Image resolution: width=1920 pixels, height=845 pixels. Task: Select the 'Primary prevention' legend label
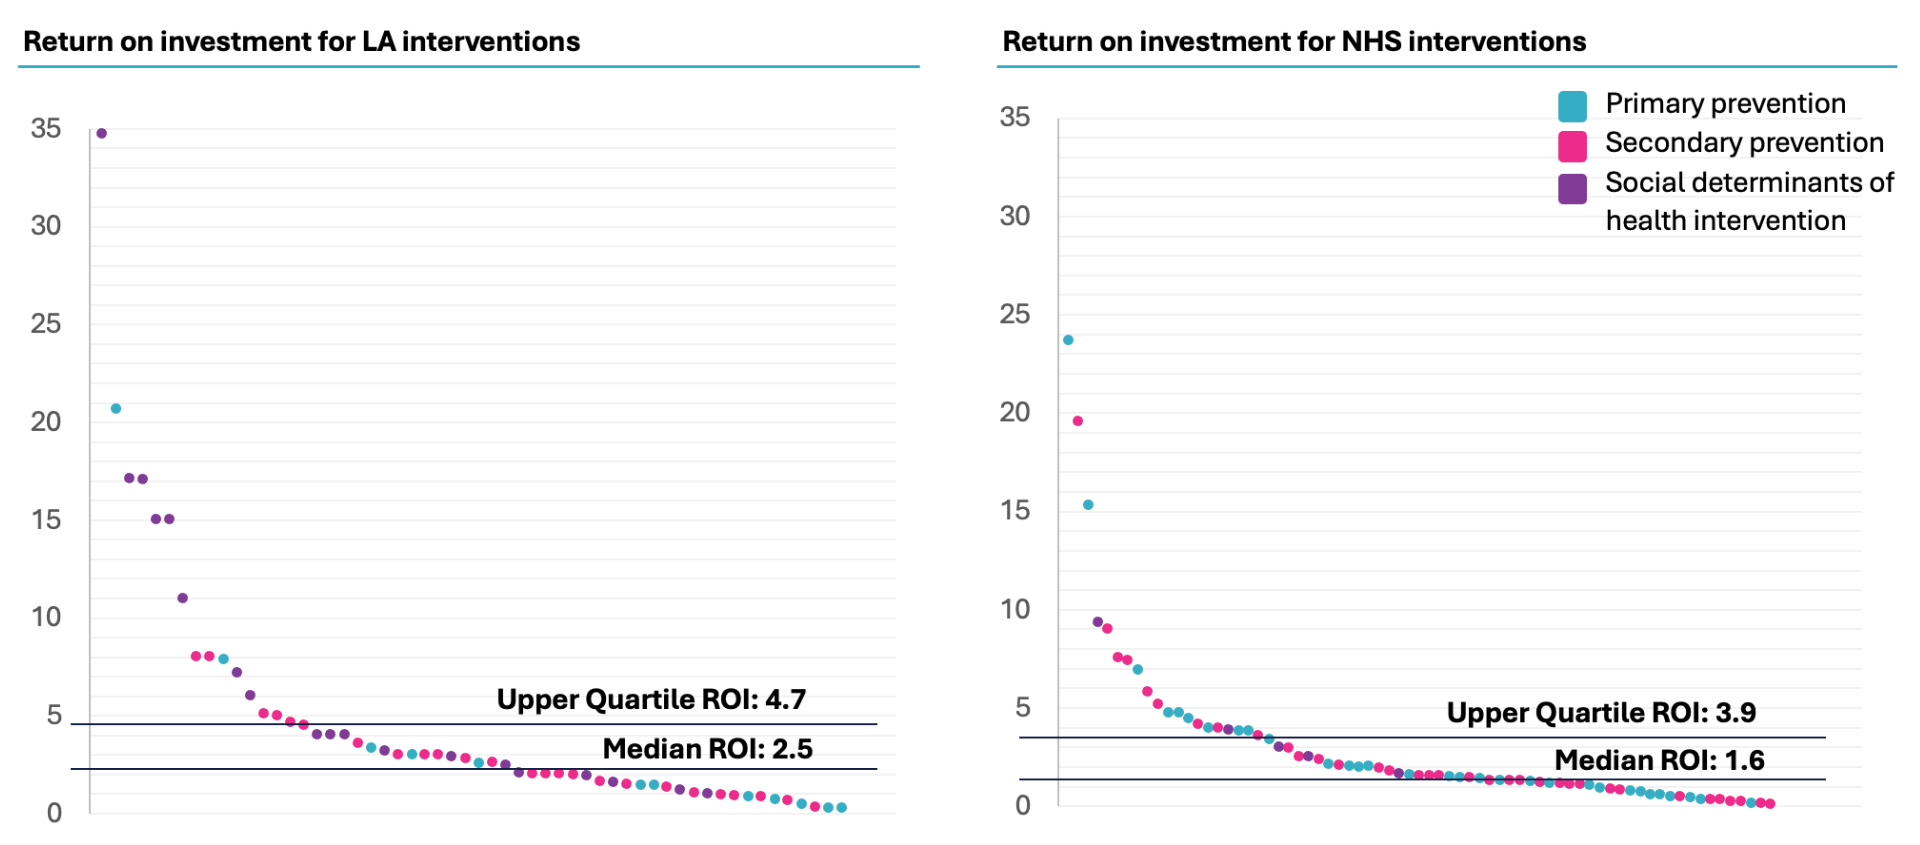(x=1725, y=104)
